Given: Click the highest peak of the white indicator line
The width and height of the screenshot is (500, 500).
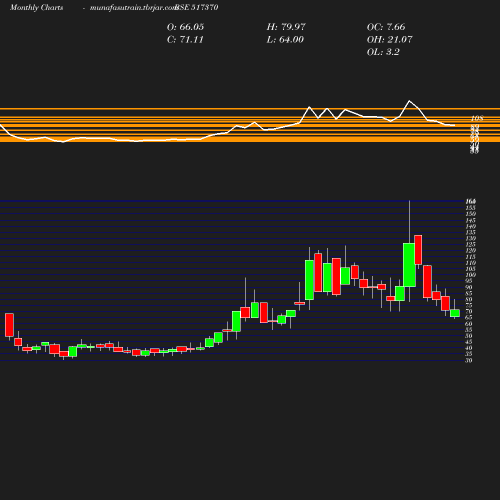Looking at the screenshot, I should pyautogui.click(x=410, y=101).
